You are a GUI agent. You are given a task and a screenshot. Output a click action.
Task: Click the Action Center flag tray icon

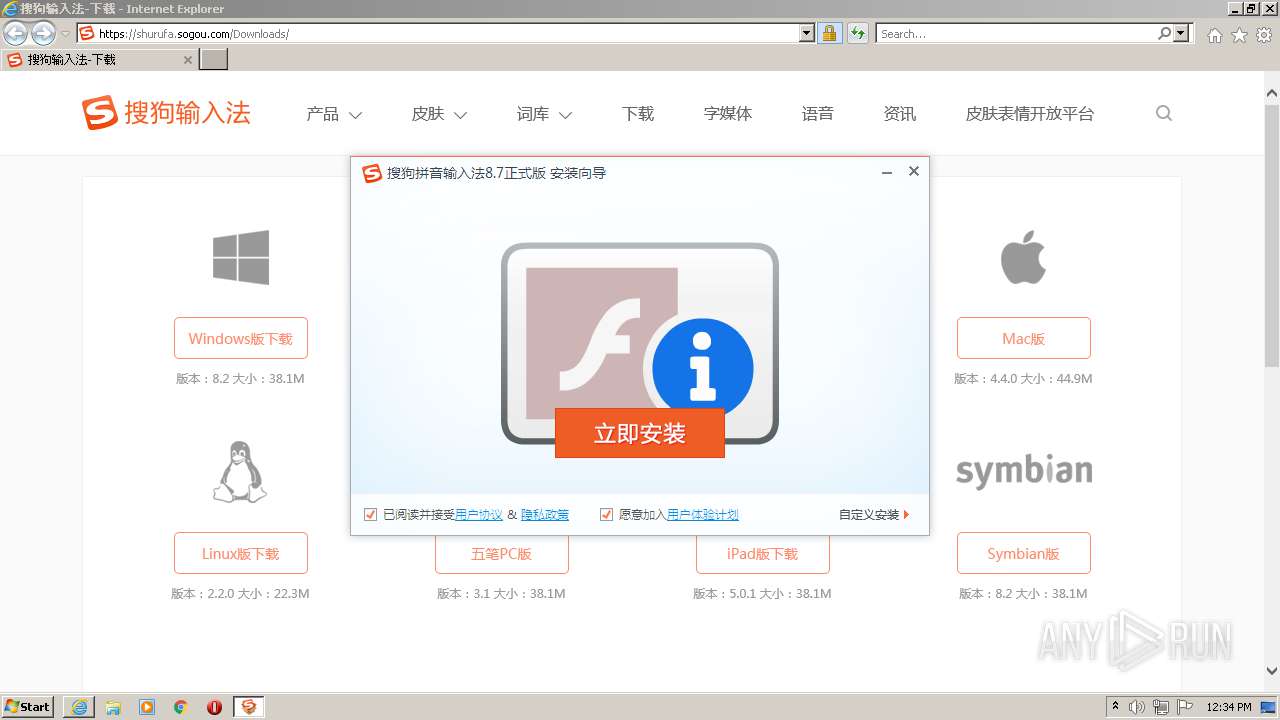coord(1185,707)
